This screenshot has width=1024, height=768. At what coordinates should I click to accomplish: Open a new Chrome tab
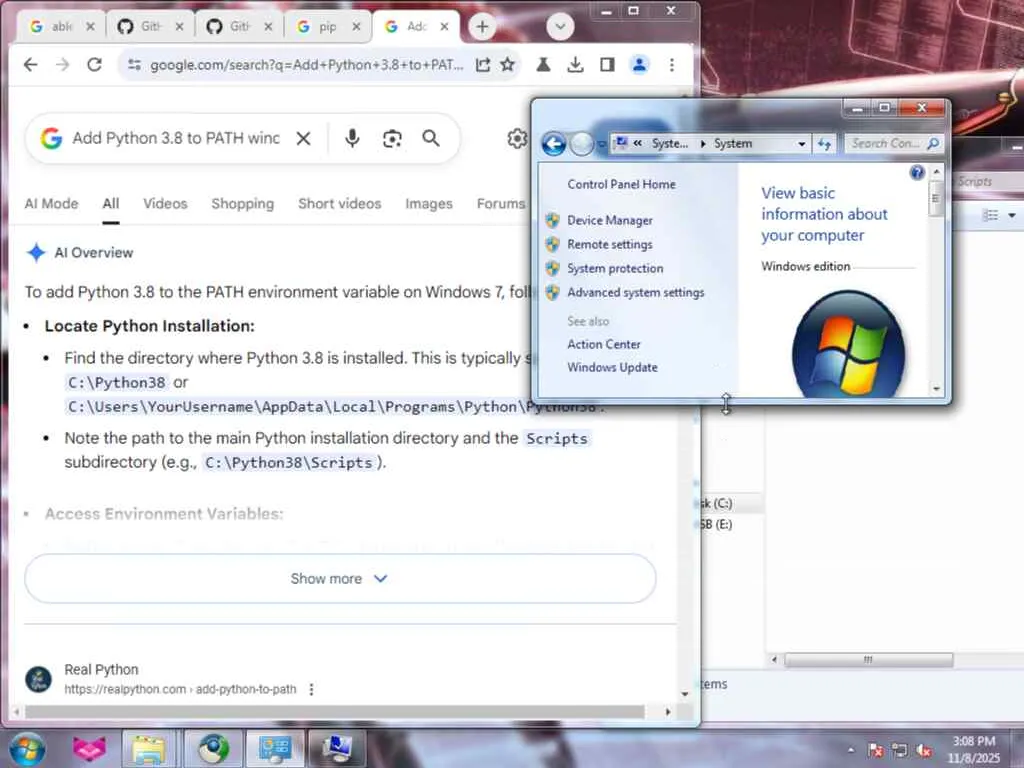click(x=482, y=27)
